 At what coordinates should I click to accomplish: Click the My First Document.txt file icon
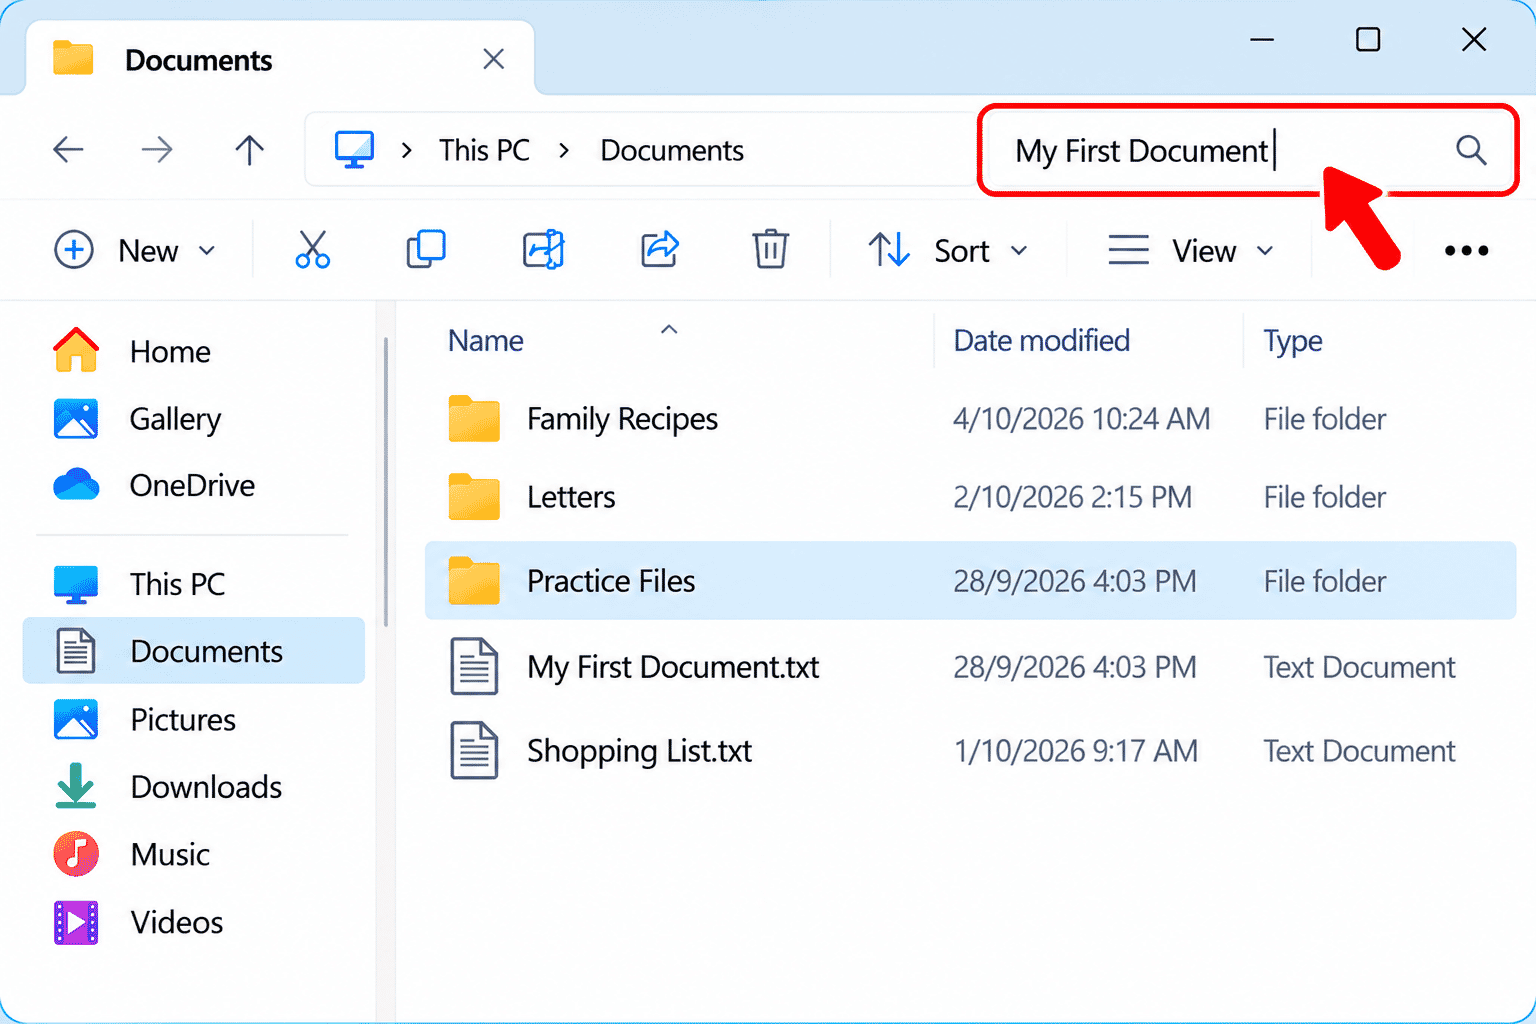tap(474, 666)
